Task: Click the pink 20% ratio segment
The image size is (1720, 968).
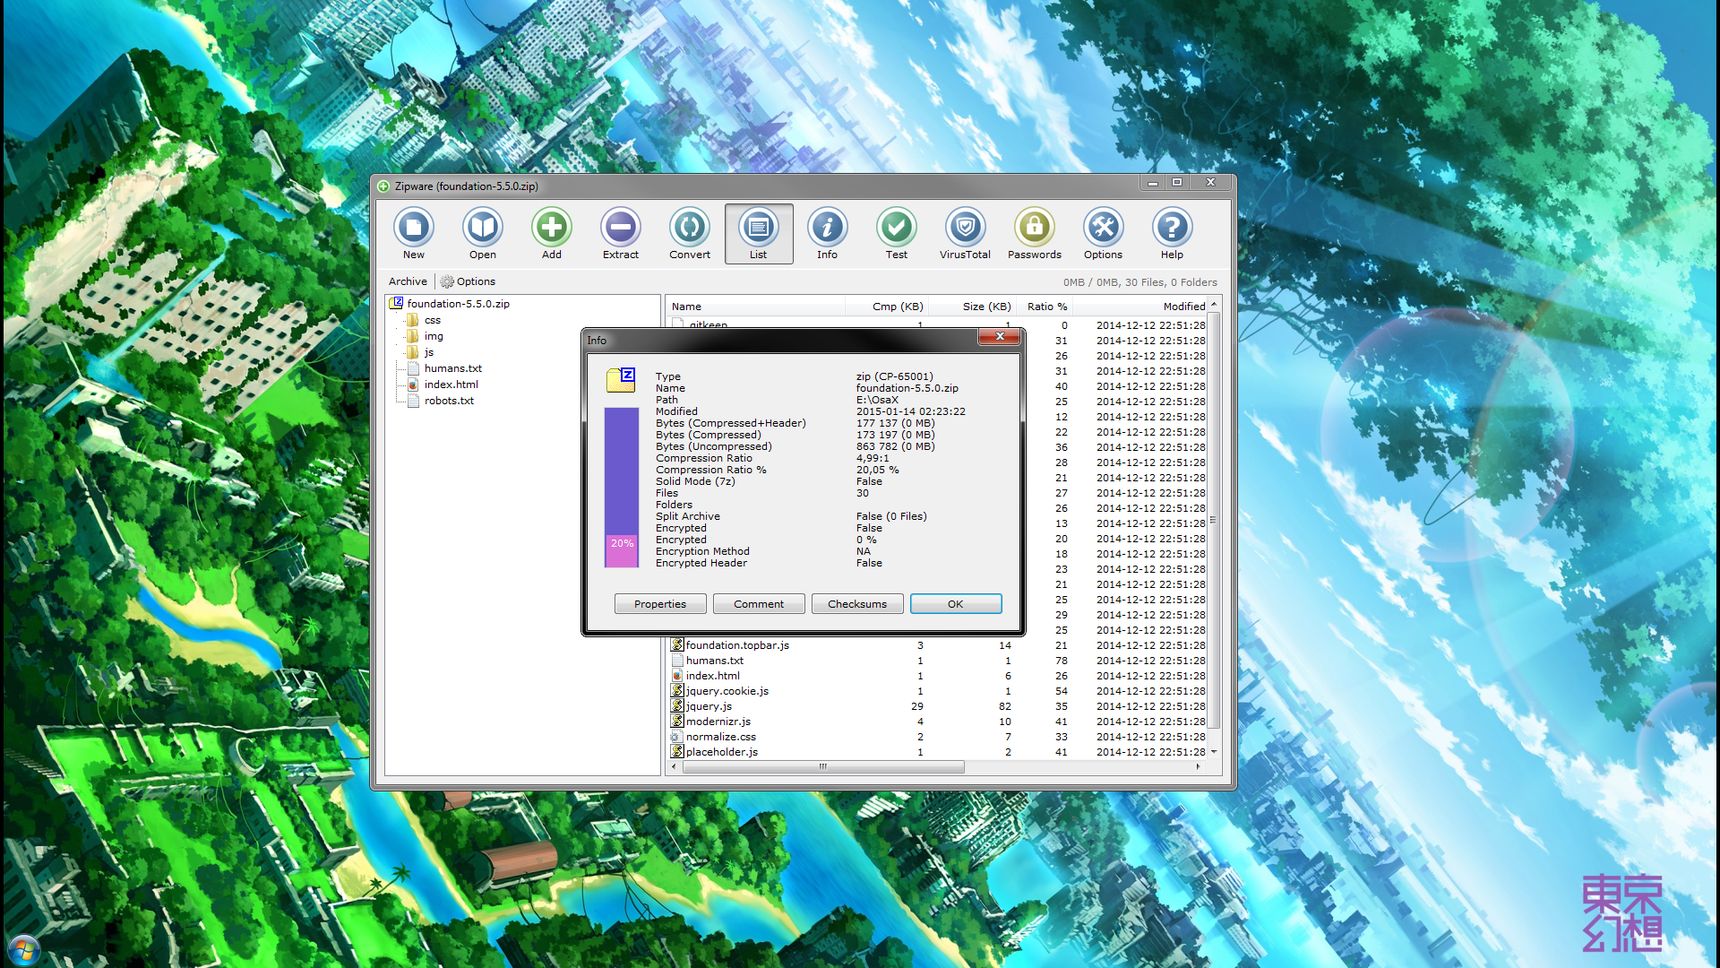Action: click(621, 550)
